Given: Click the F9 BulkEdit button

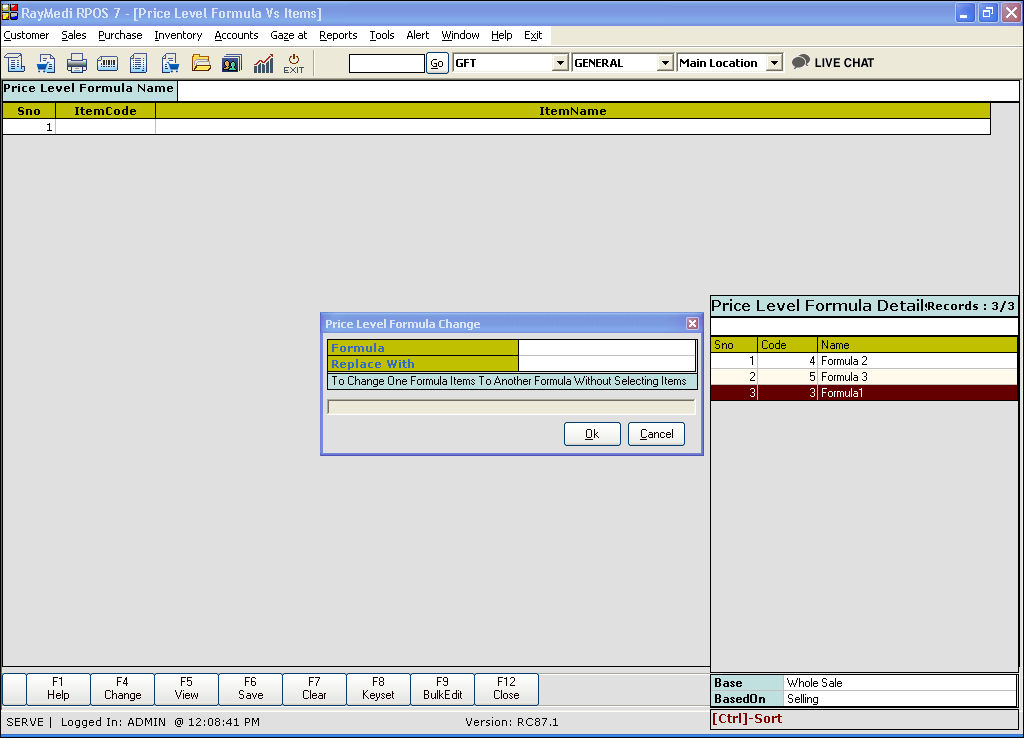Looking at the screenshot, I should (x=442, y=689).
